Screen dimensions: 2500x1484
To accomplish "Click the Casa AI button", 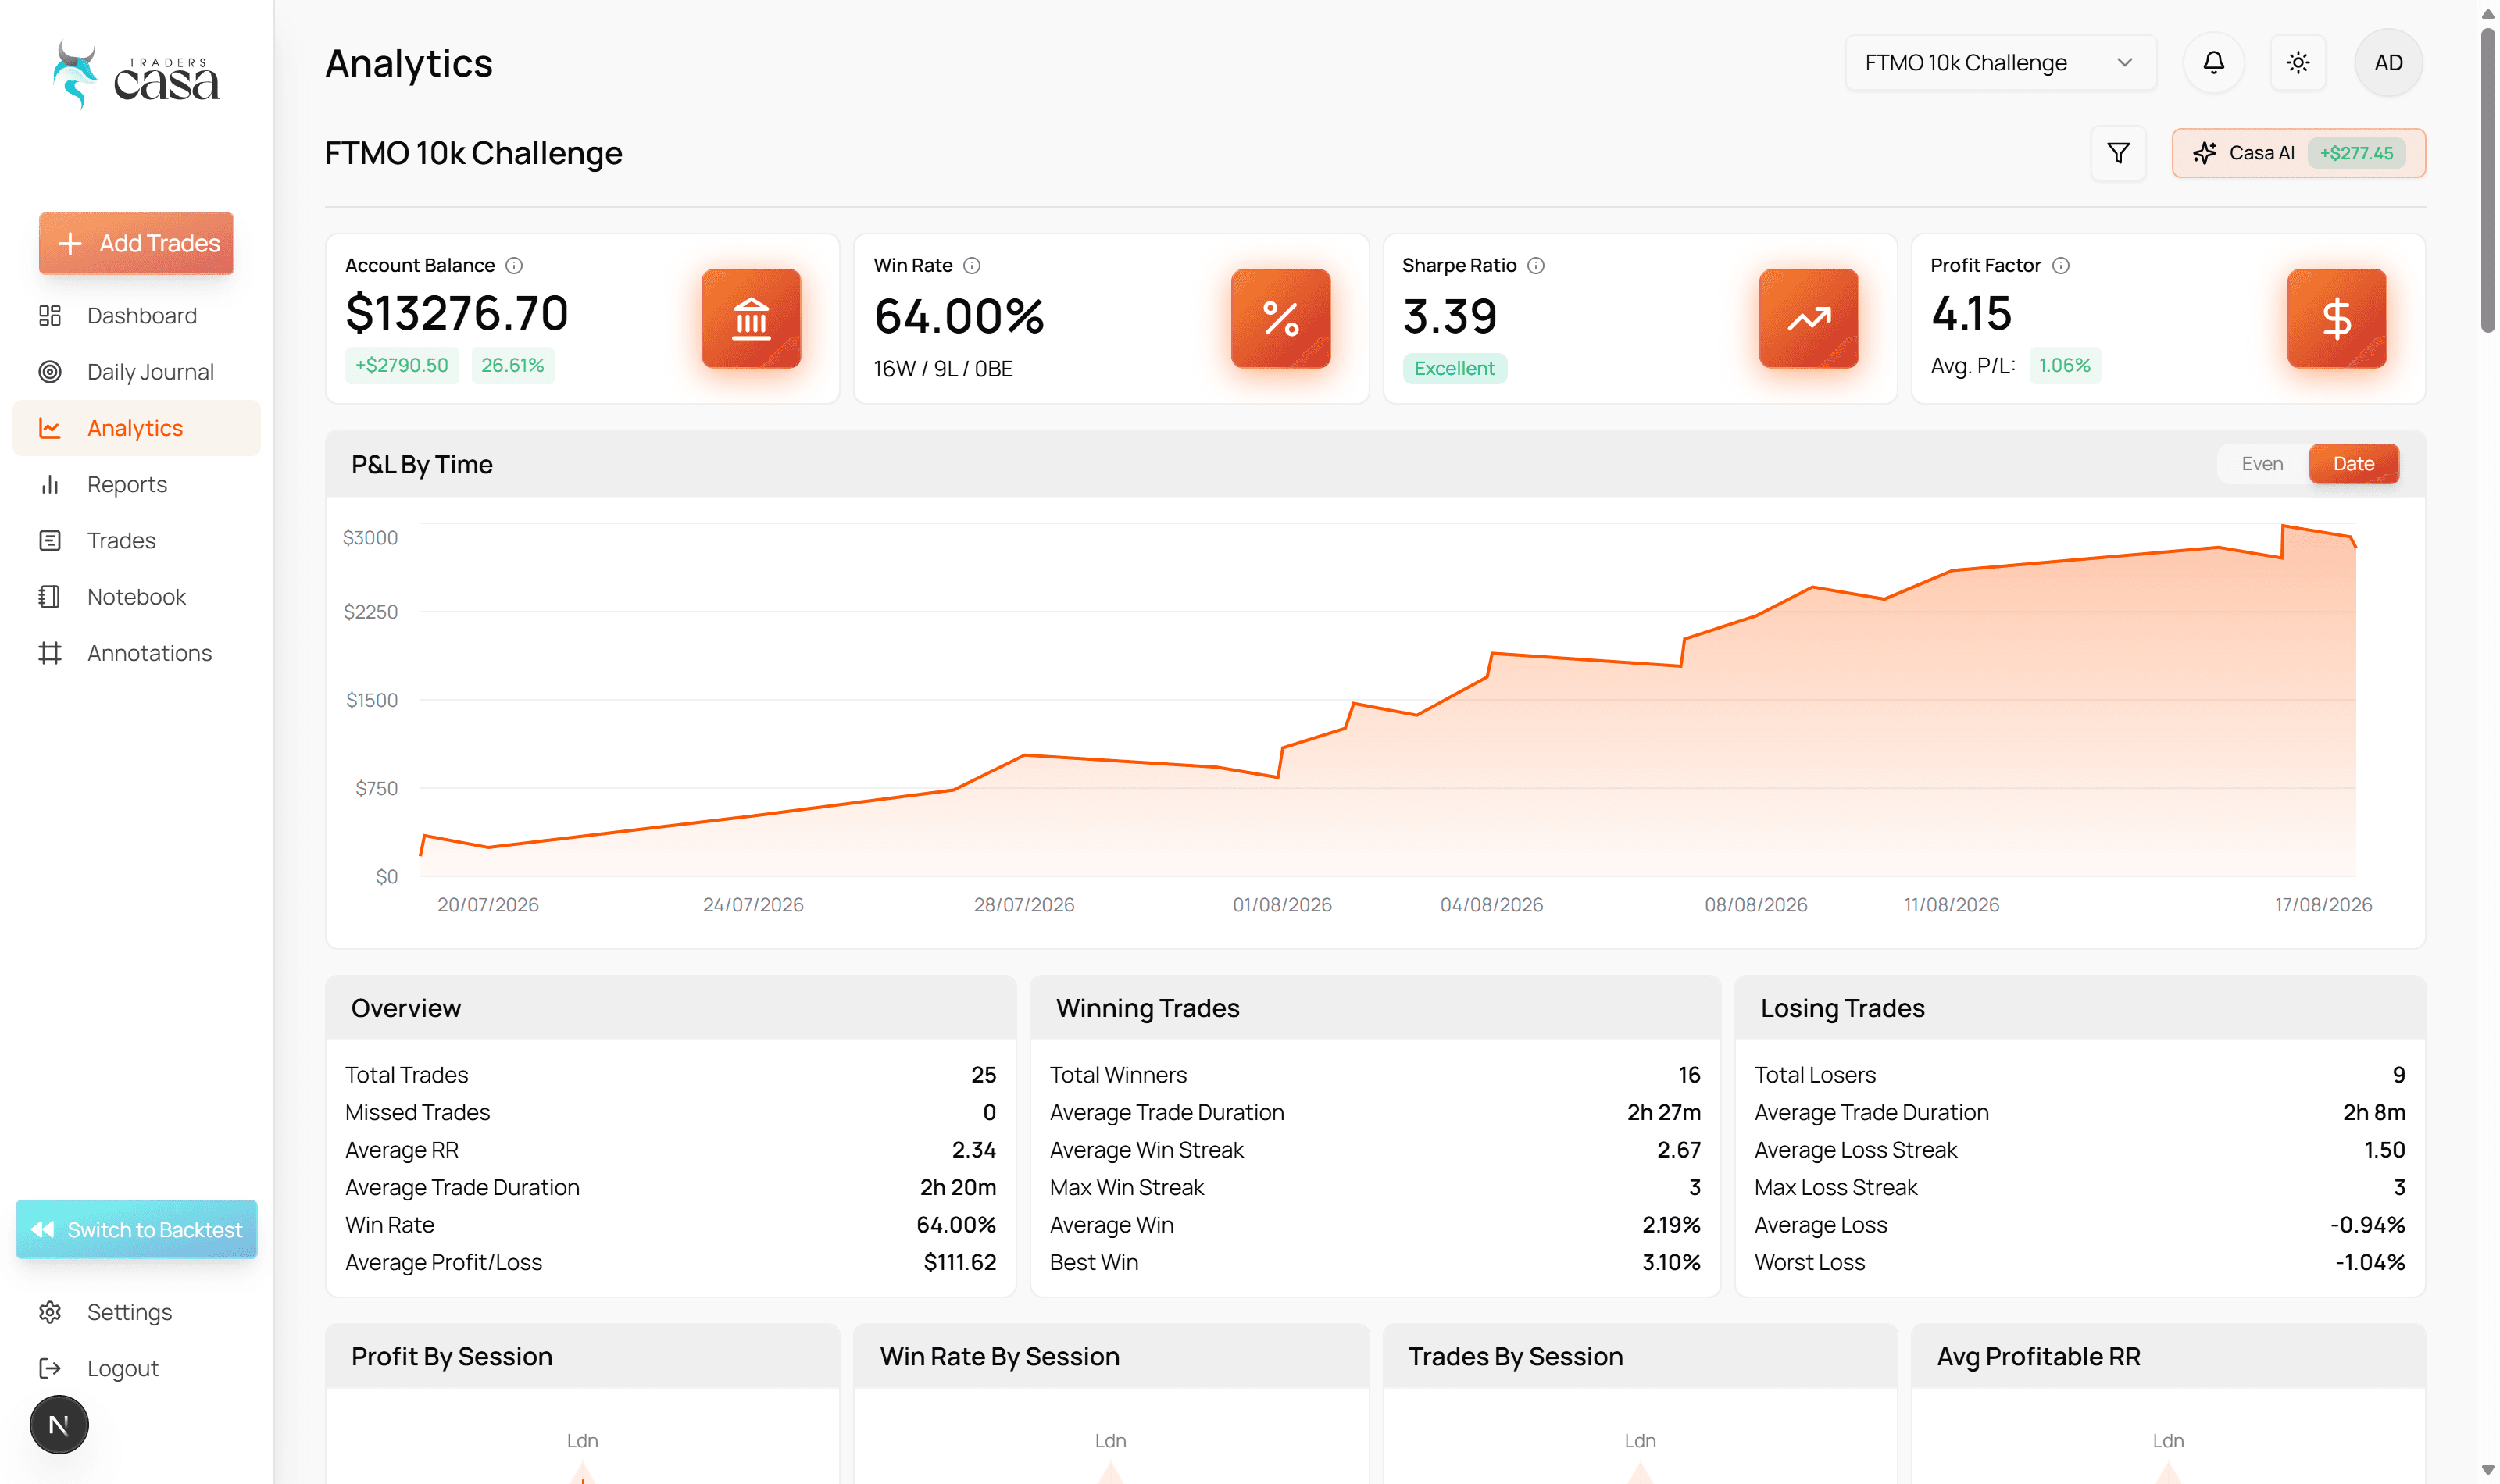I will point(2298,153).
